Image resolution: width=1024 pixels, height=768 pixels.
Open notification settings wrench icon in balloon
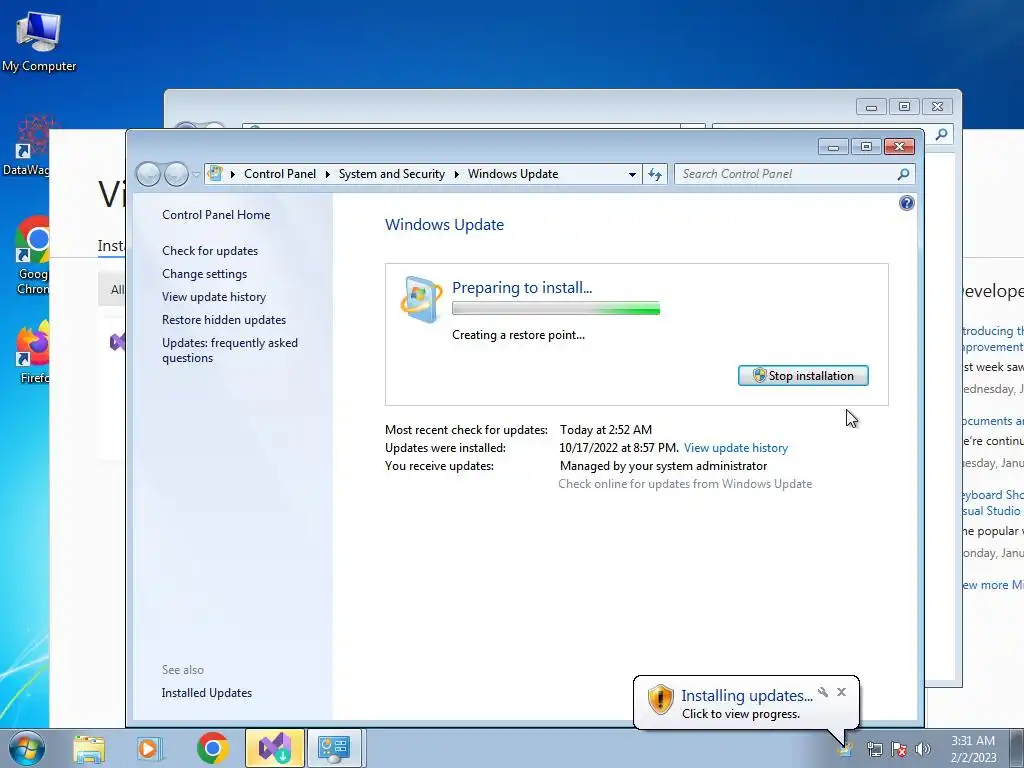pyautogui.click(x=823, y=692)
